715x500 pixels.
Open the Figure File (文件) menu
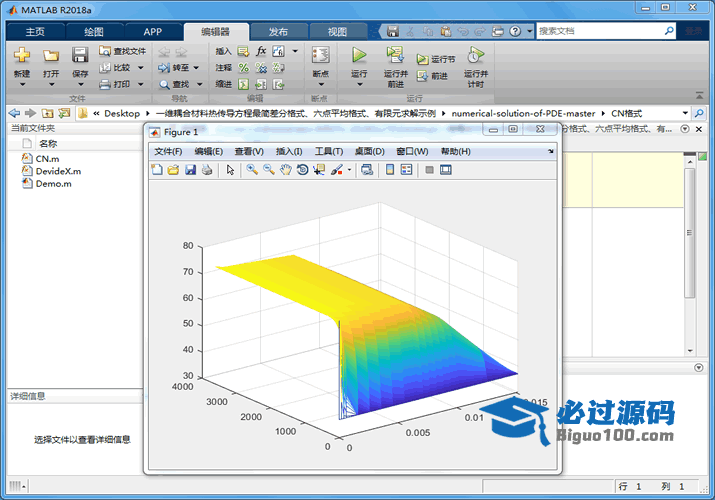point(168,151)
